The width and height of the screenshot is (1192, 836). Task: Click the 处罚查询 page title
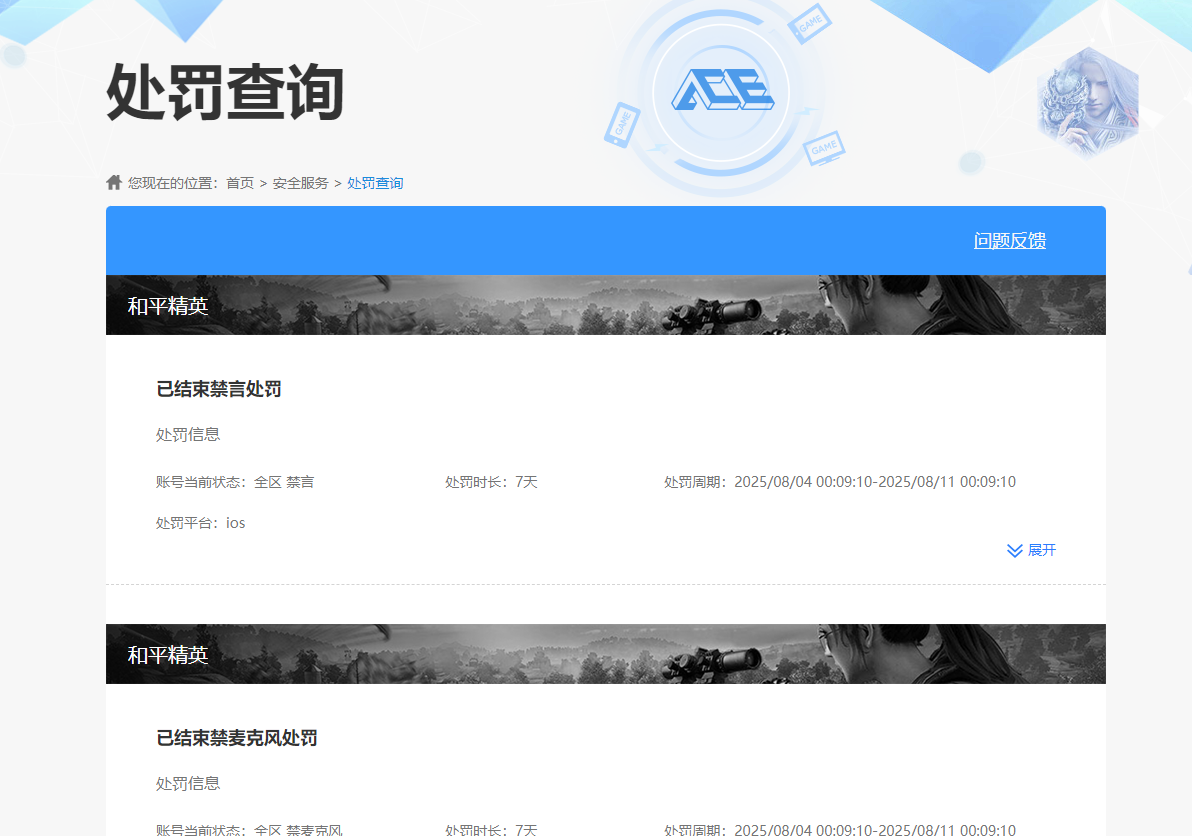(x=225, y=93)
